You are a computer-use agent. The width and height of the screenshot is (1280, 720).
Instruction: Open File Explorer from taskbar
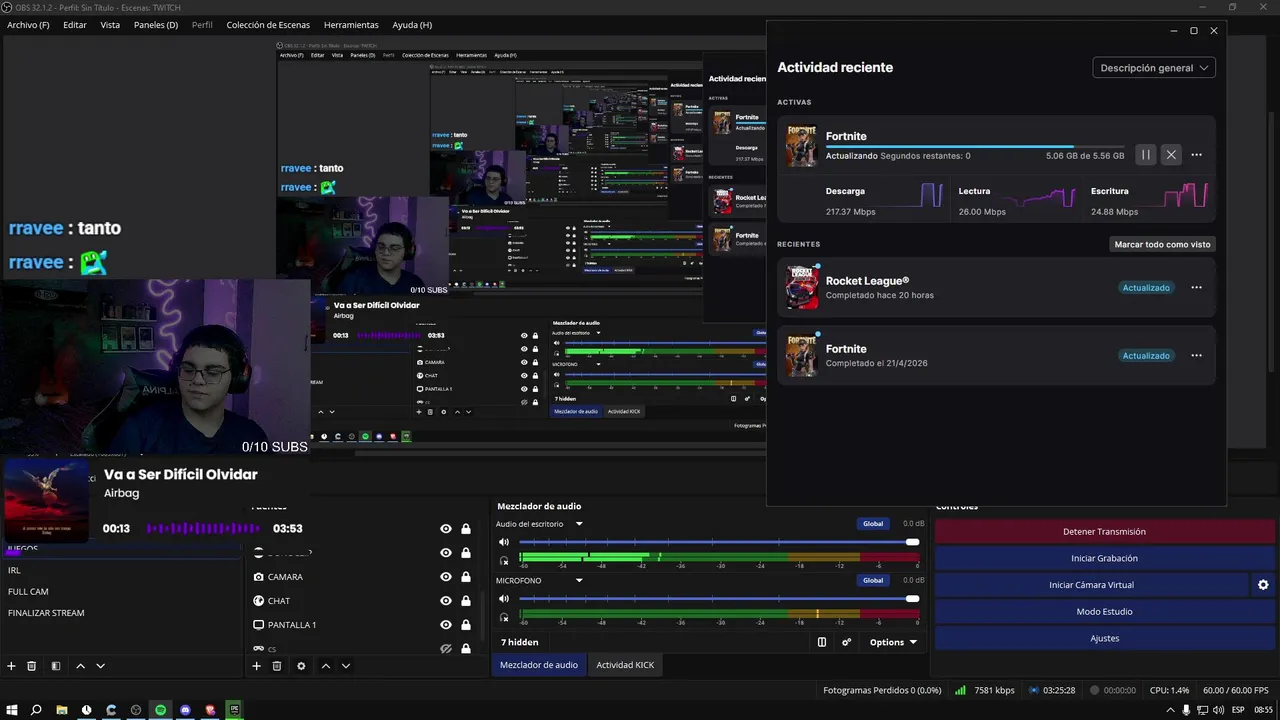(62, 710)
